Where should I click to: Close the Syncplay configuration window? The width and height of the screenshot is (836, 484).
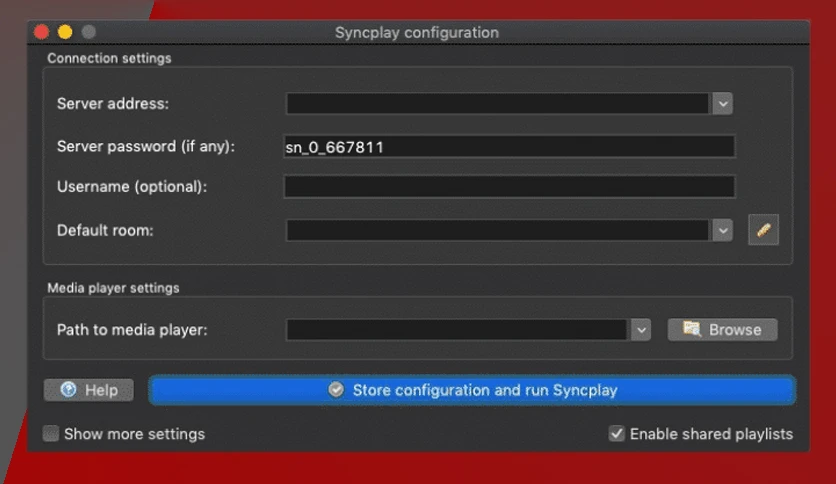pos(42,32)
